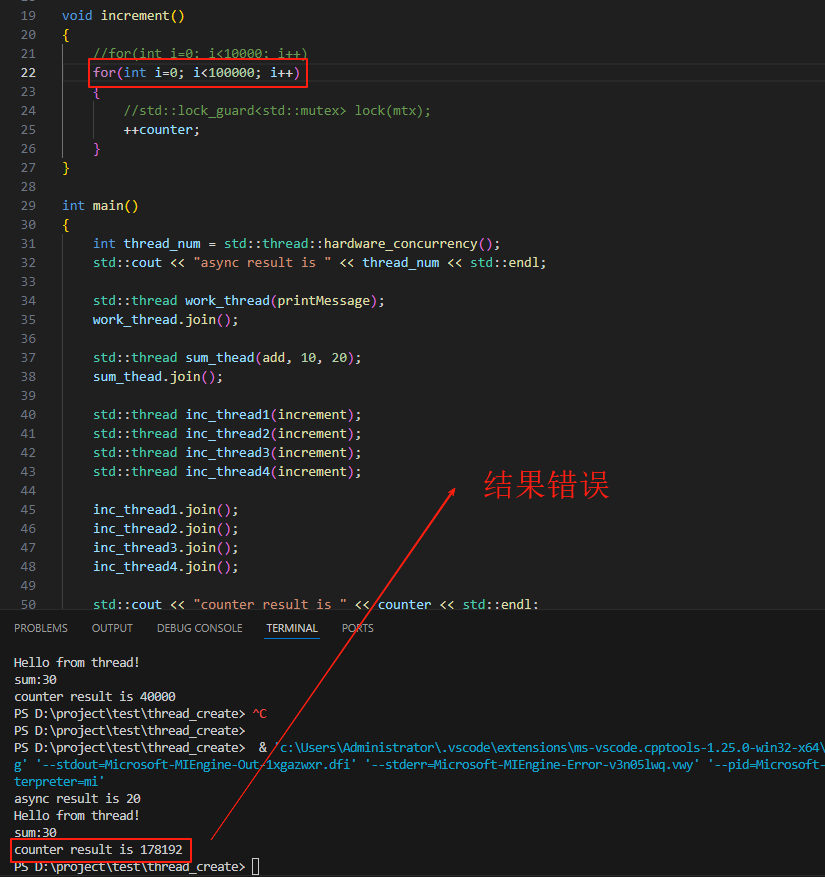Click the closing brace on line 27
Viewport: 825px width, 877px height.
tap(66, 168)
